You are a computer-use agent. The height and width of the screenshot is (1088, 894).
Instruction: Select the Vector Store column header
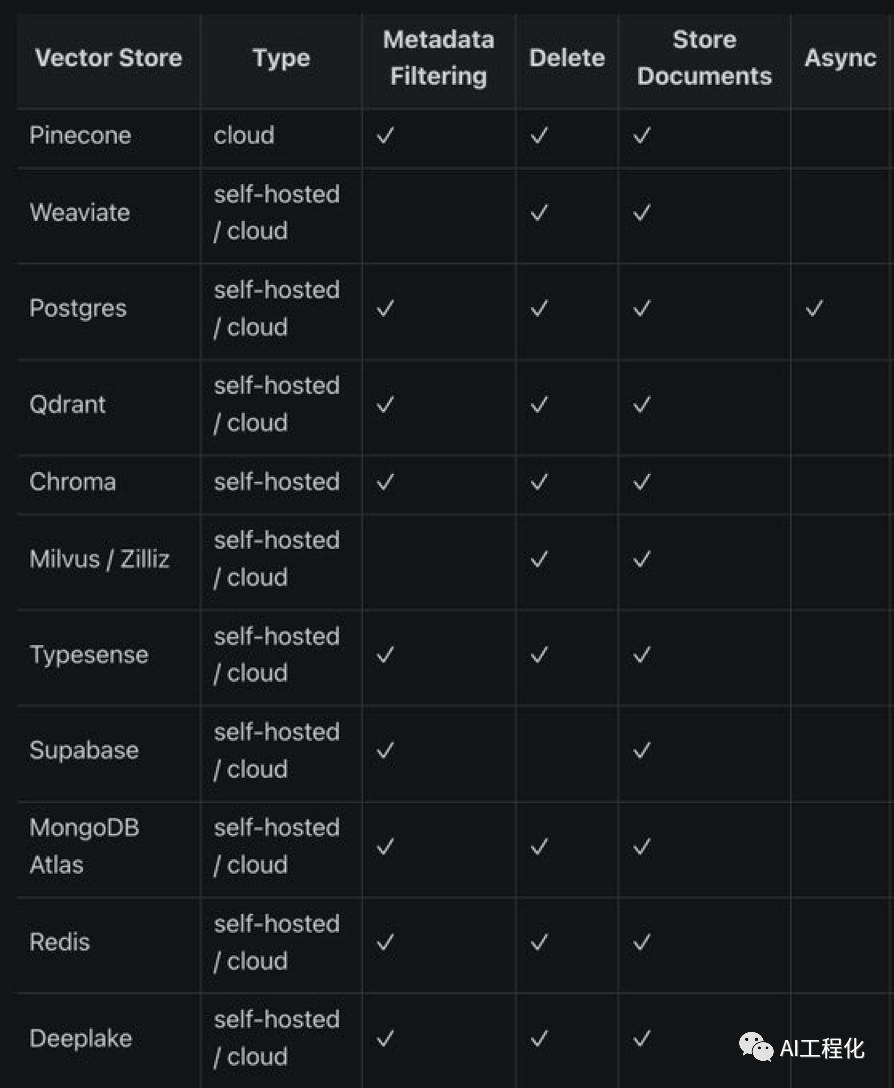tap(108, 58)
